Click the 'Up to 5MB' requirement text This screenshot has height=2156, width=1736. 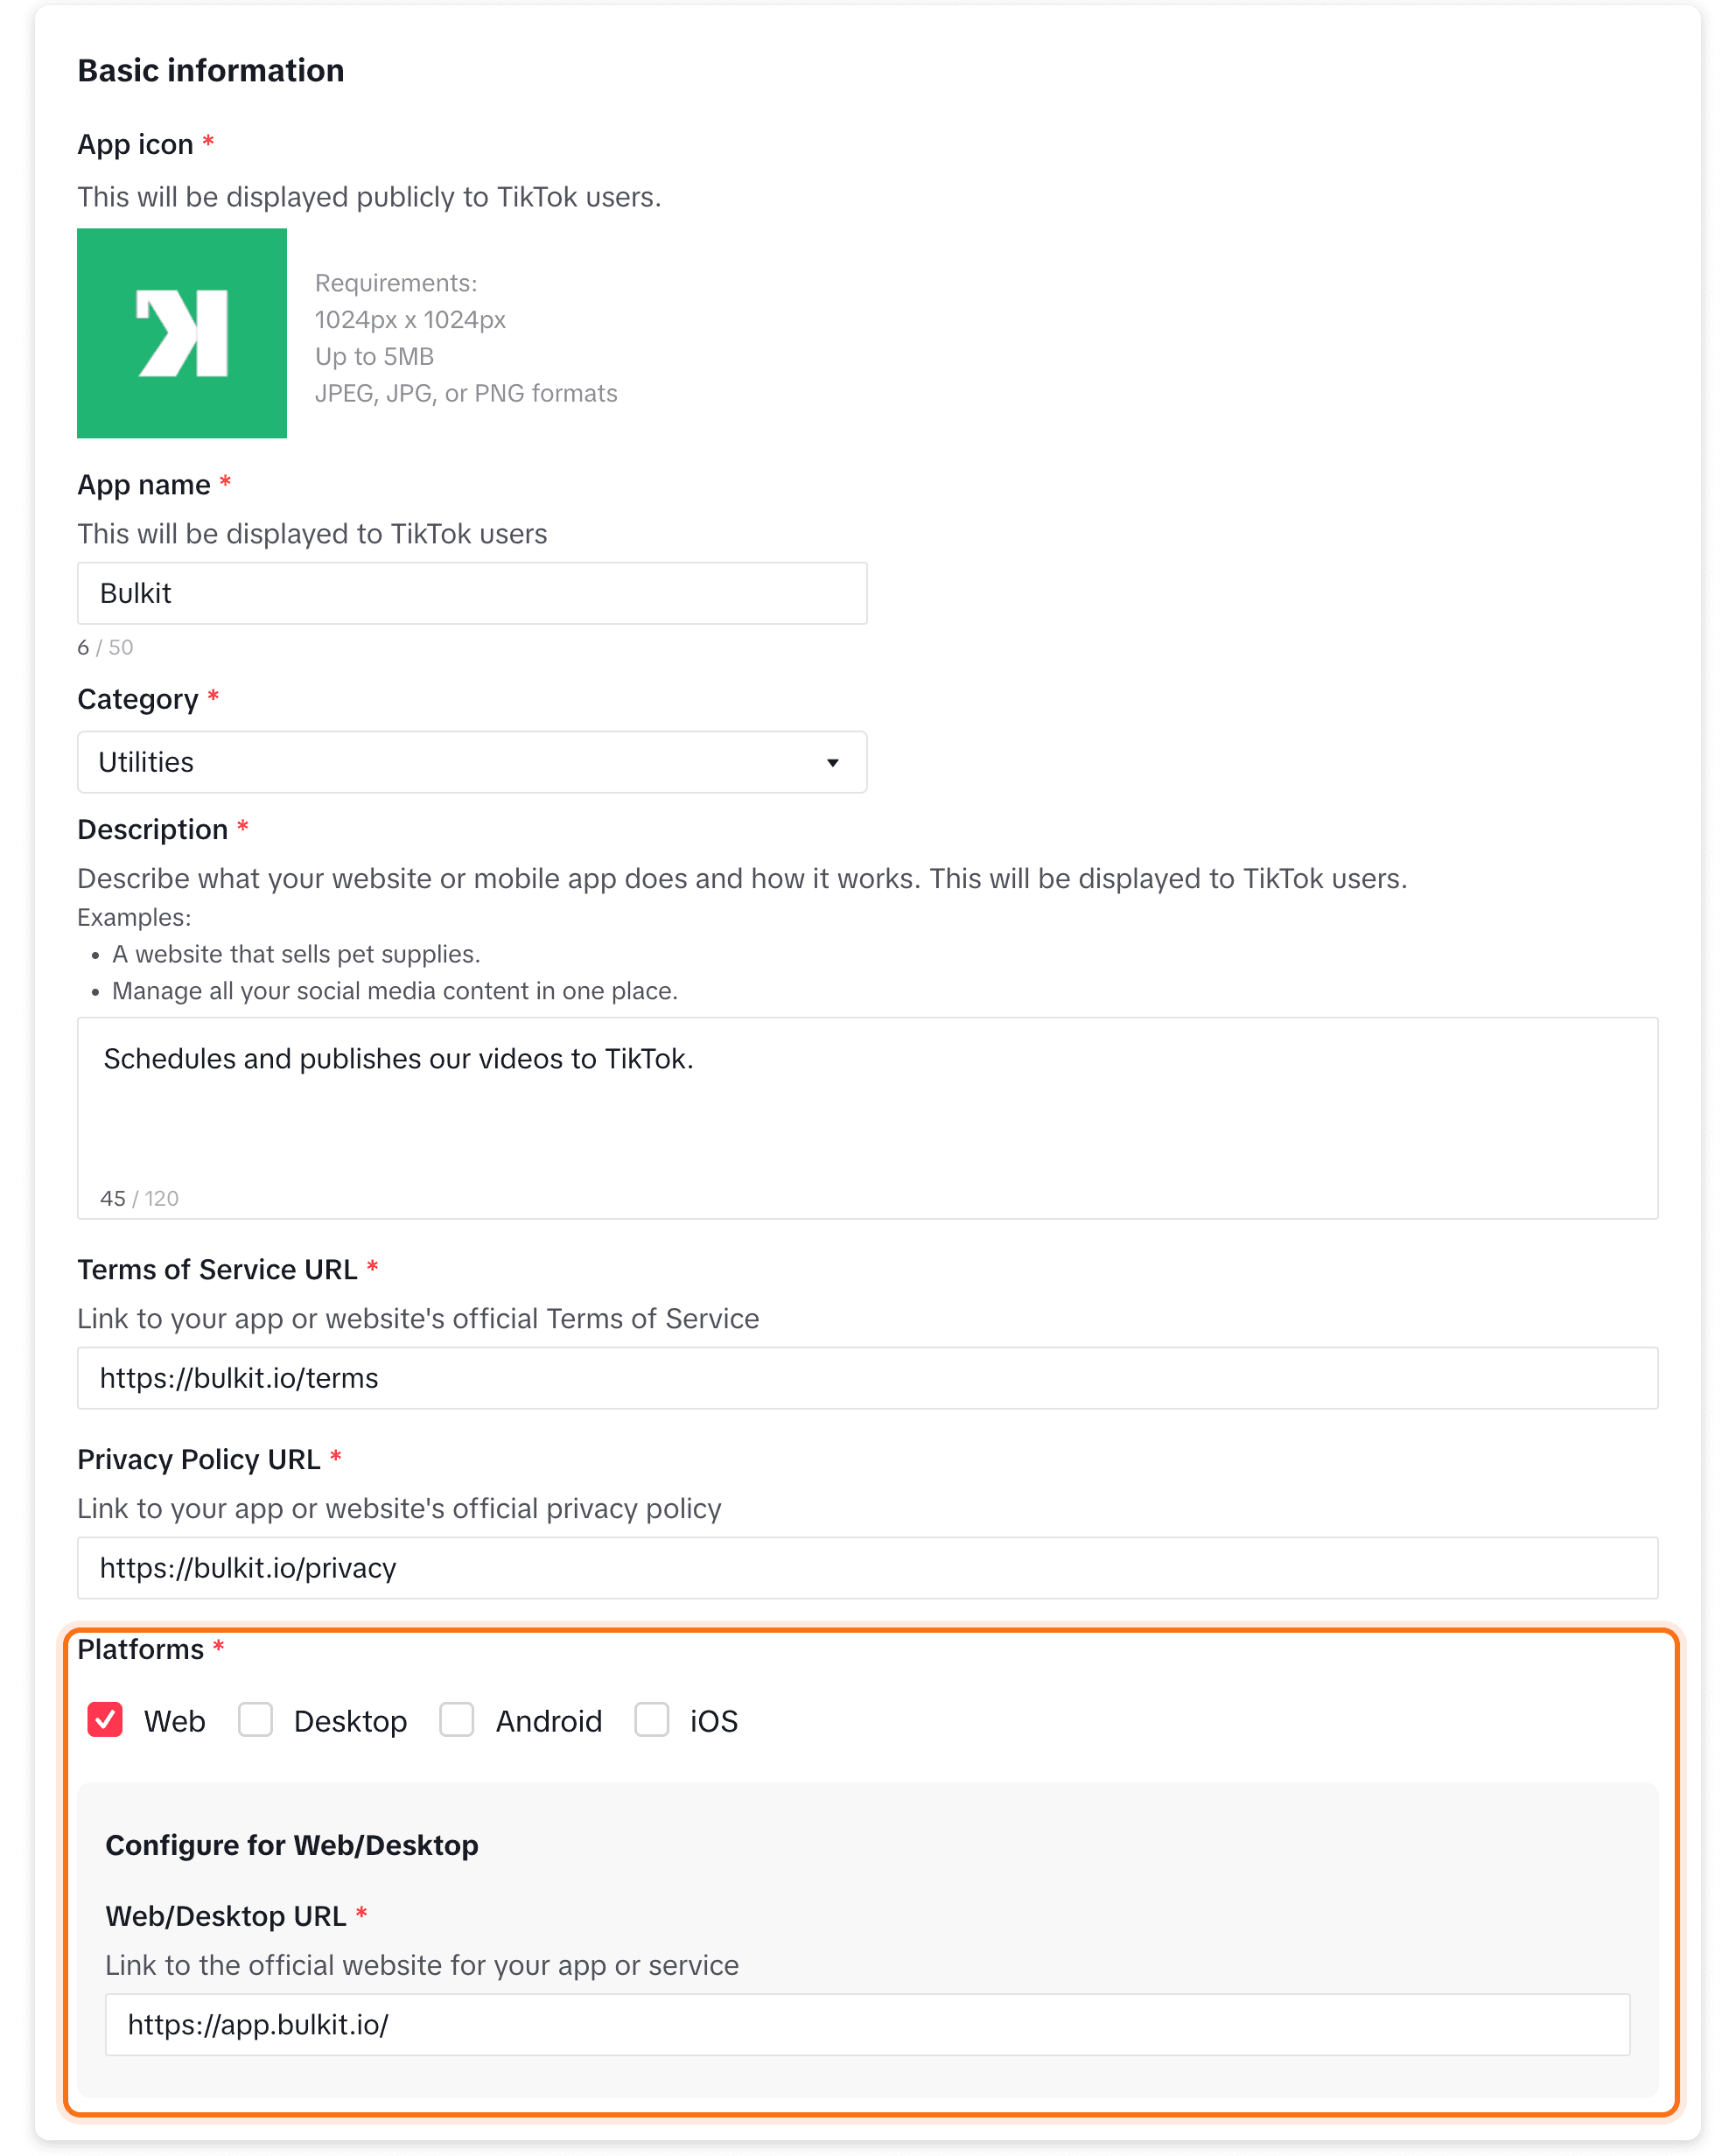374,356
